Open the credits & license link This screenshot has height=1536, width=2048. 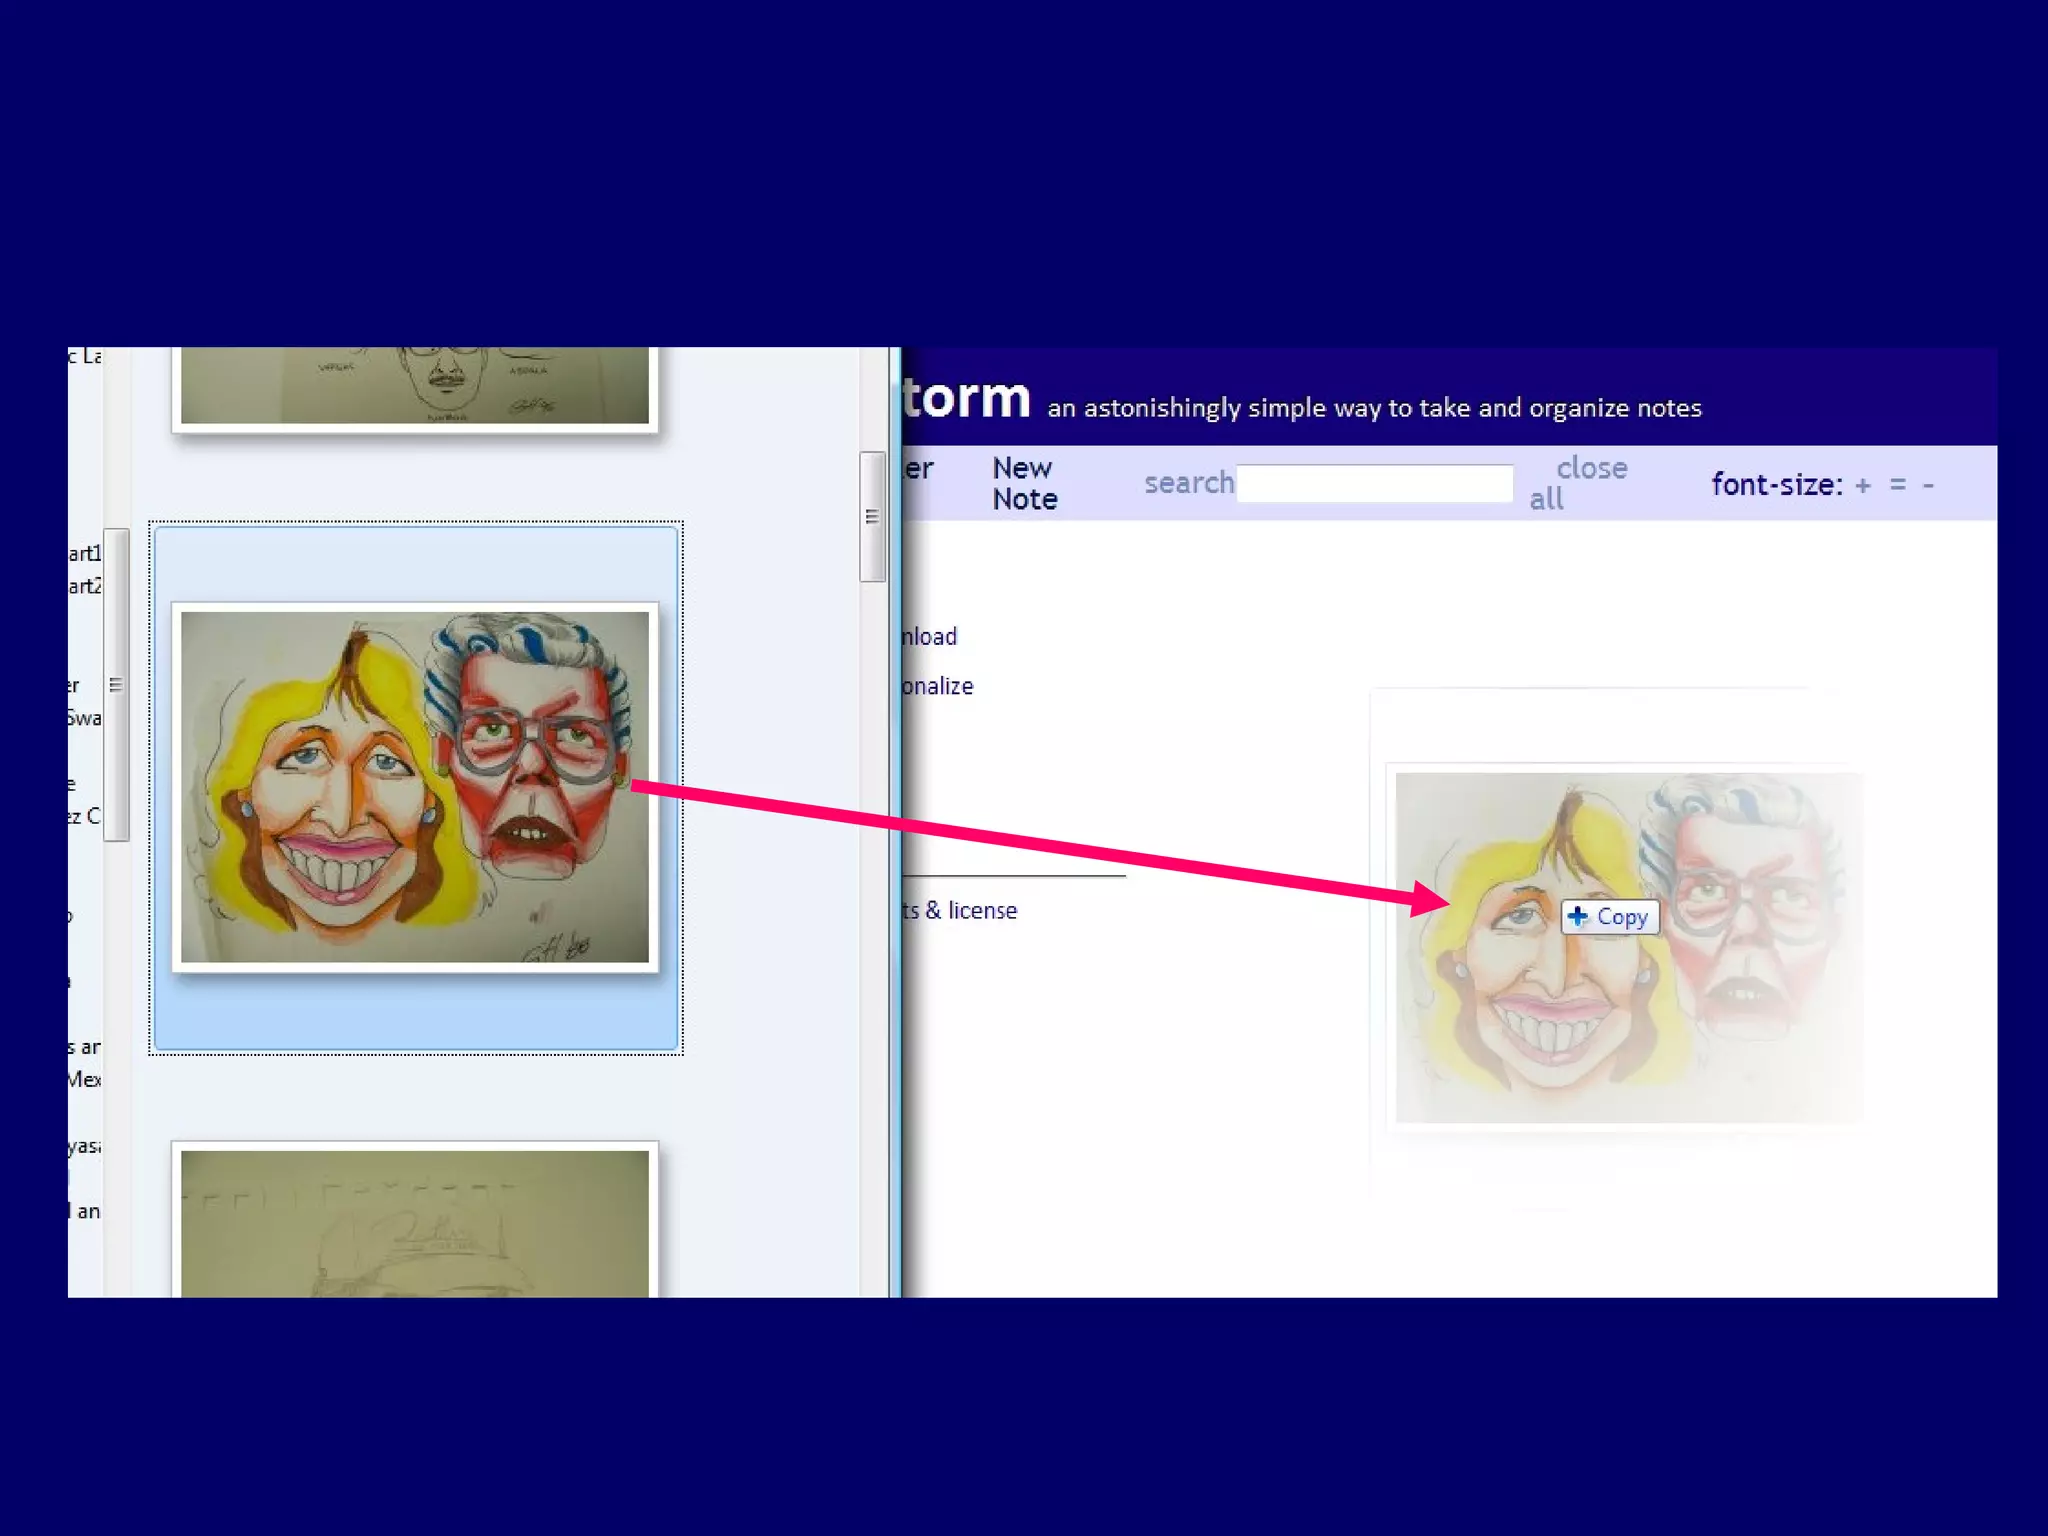coord(959,911)
